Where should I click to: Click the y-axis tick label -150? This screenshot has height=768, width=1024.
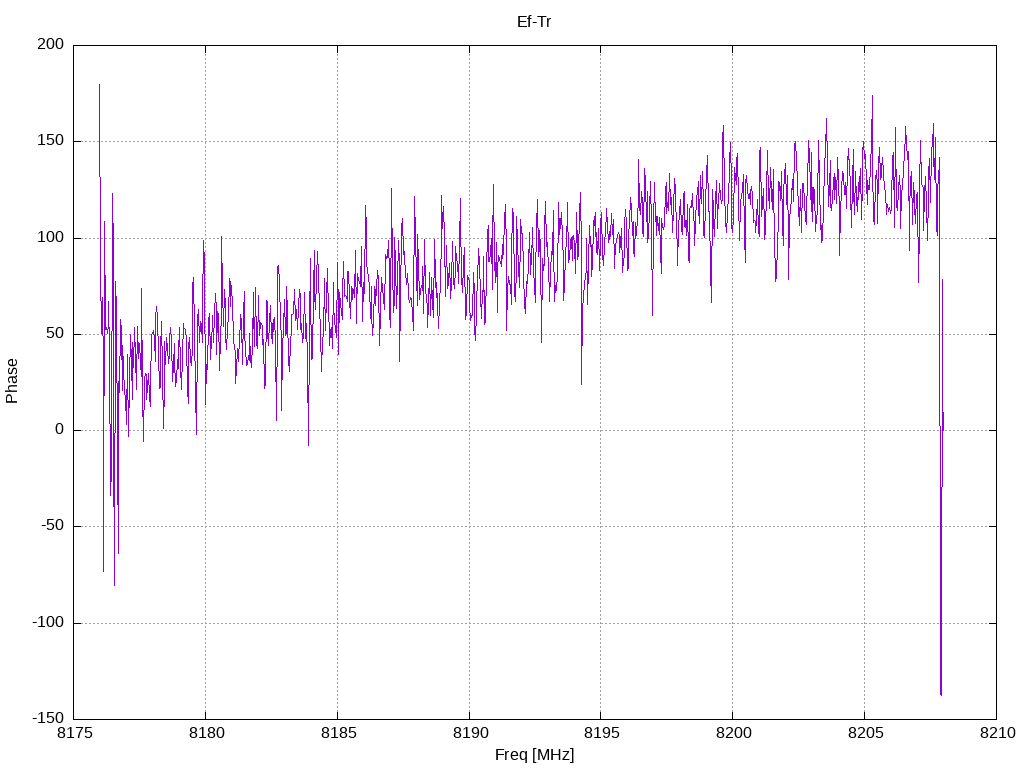tap(48, 718)
